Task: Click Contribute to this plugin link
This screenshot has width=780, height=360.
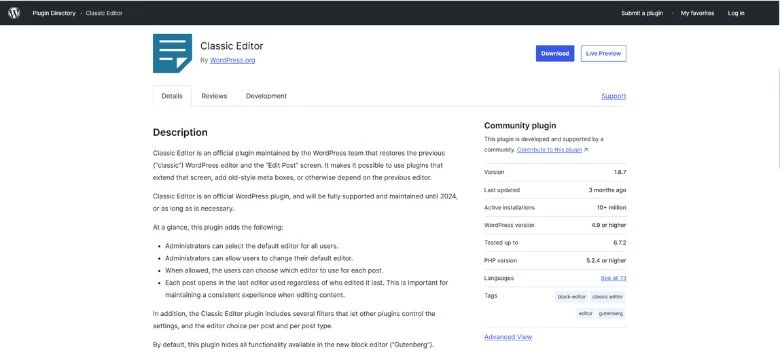Action: coord(549,150)
